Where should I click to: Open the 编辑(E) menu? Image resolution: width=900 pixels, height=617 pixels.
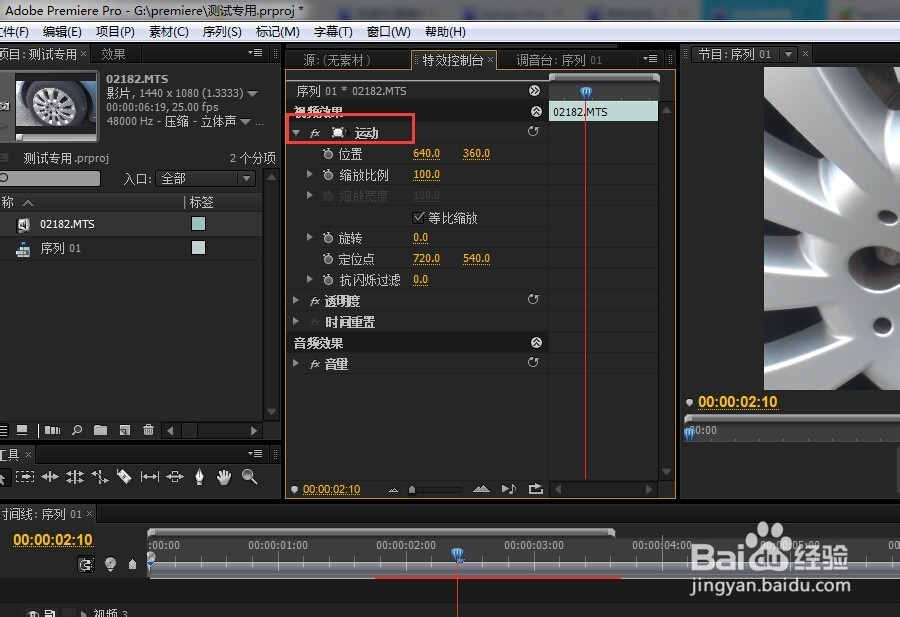(62, 32)
